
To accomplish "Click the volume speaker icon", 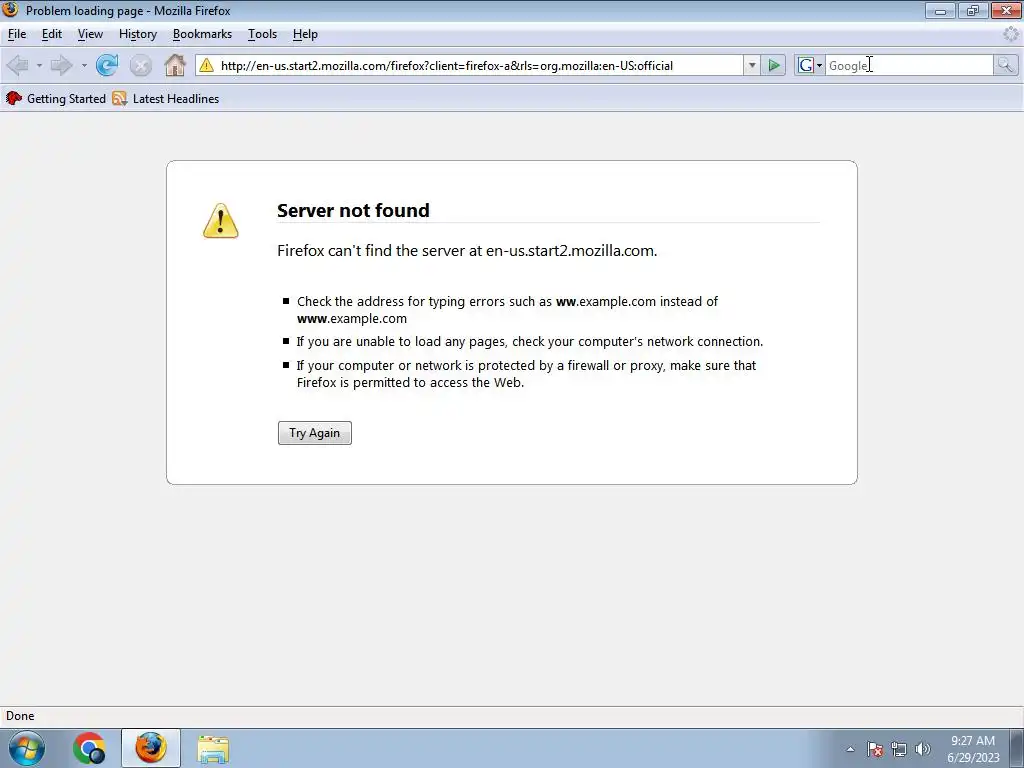I will (923, 749).
